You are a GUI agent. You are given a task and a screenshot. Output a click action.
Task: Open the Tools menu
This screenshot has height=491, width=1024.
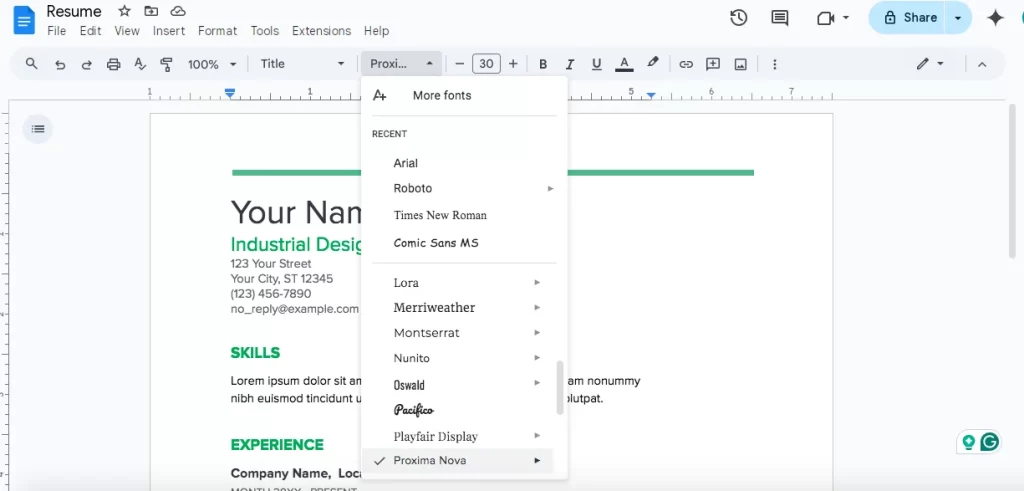264,31
